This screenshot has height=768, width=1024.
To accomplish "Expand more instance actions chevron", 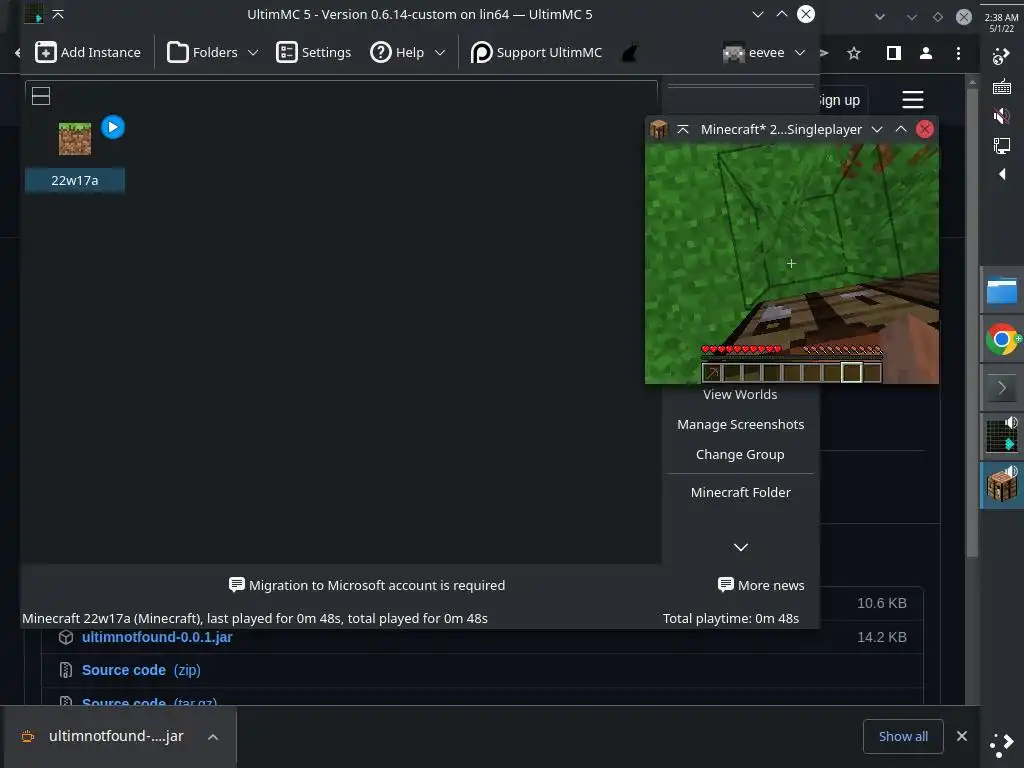I will pos(741,547).
